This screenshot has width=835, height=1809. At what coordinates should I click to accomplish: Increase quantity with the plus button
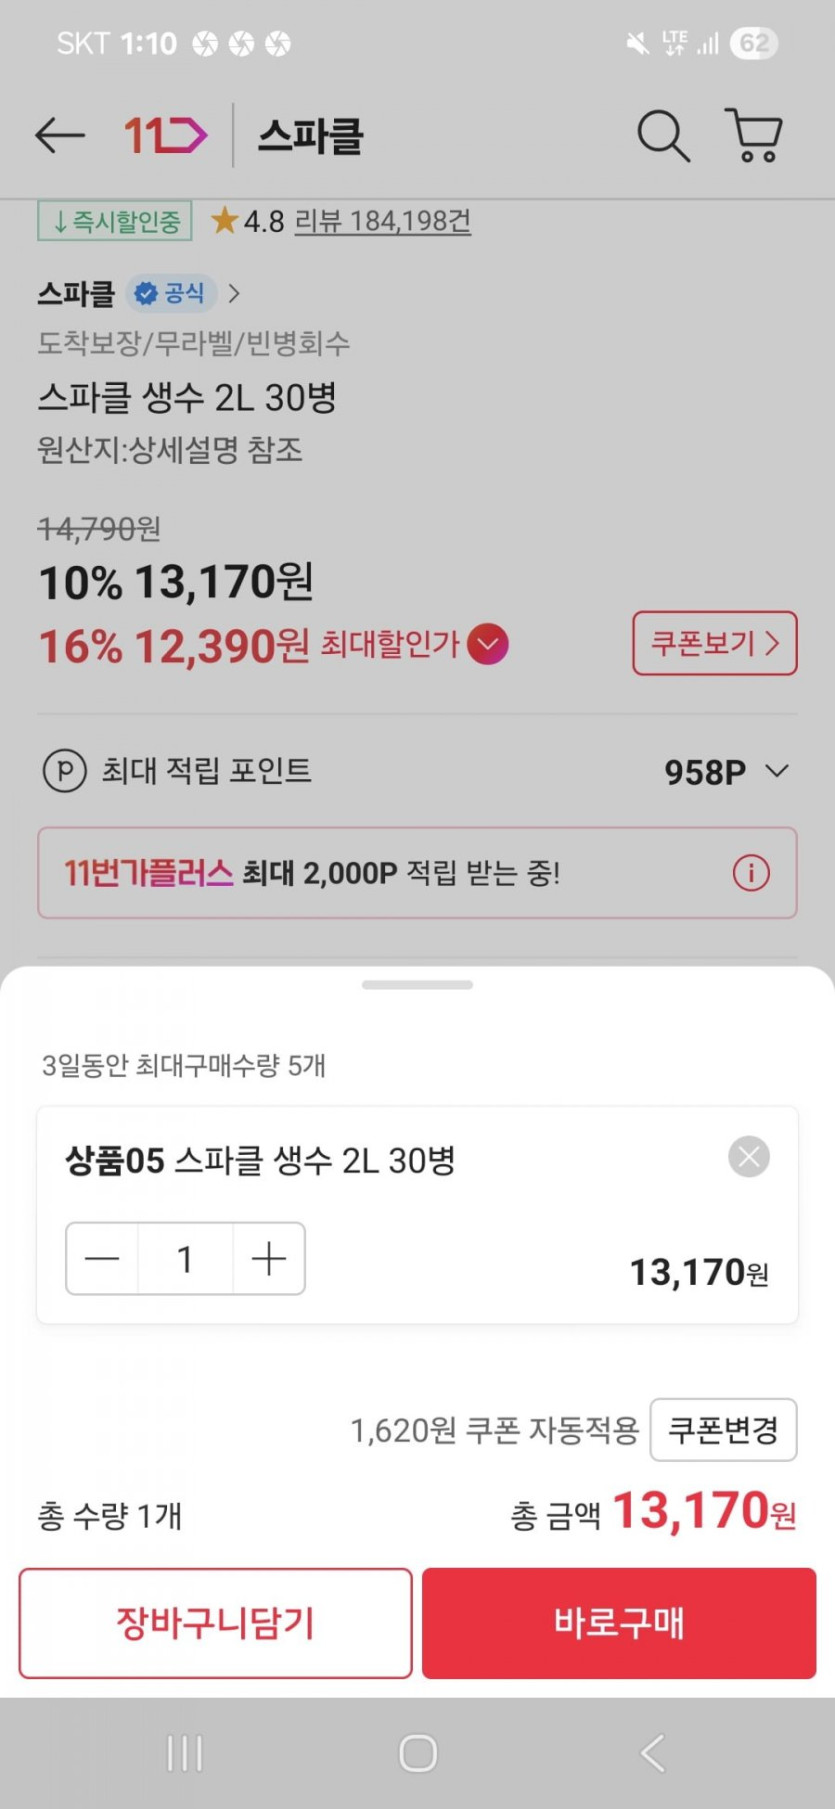(x=269, y=1259)
